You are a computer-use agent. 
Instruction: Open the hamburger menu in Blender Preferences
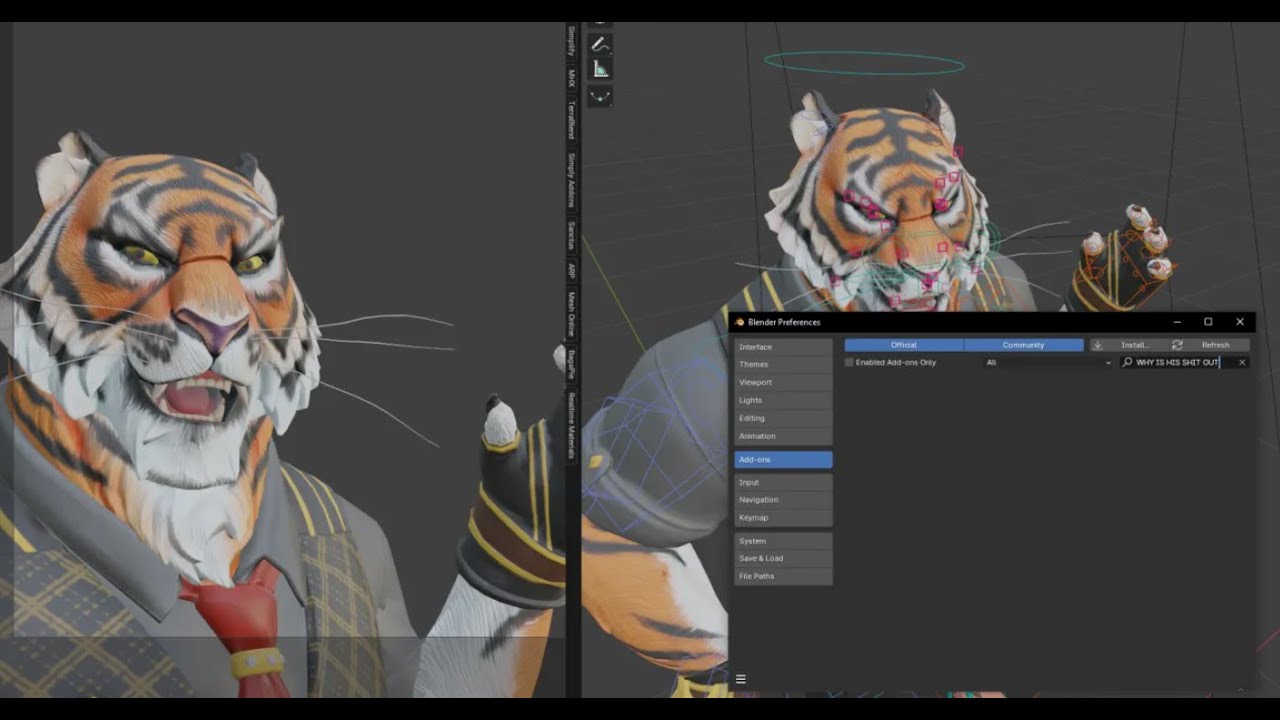pos(741,679)
